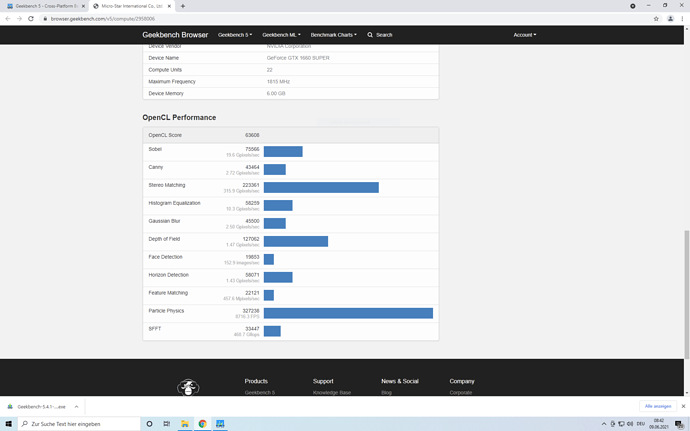
Task: Click the Windows taskbar search box
Action: click(79, 424)
